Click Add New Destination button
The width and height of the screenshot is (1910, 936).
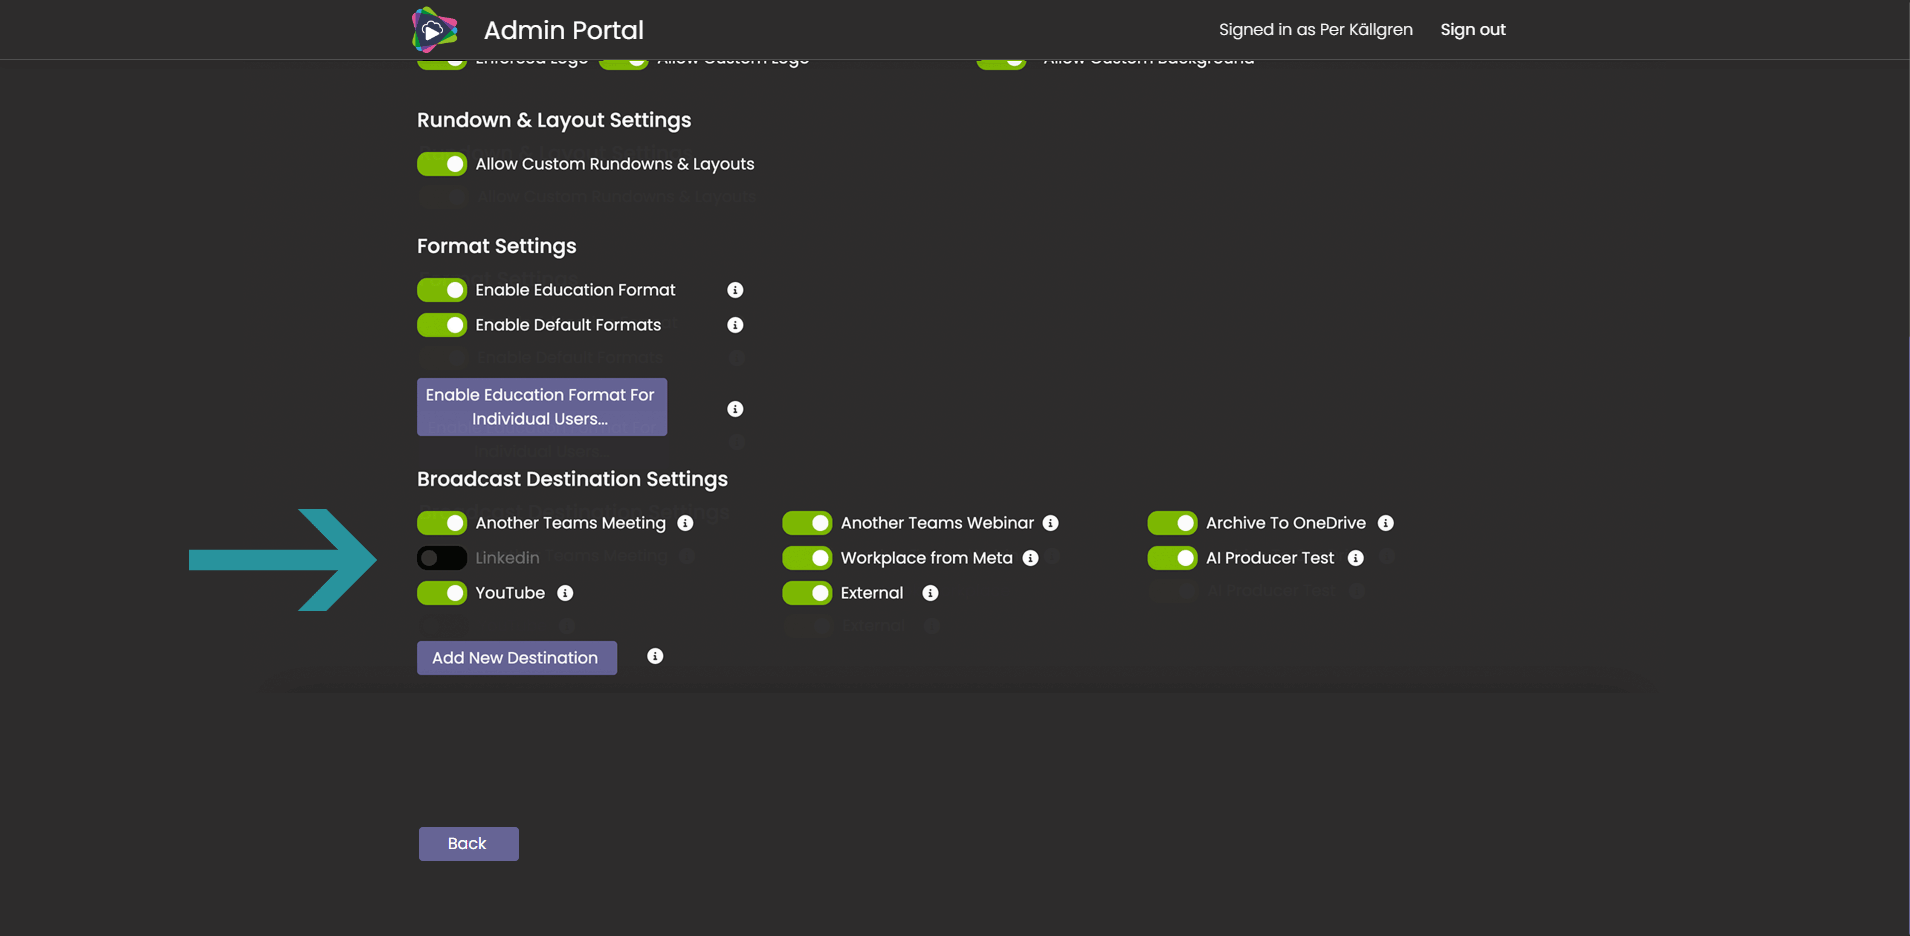(x=517, y=658)
